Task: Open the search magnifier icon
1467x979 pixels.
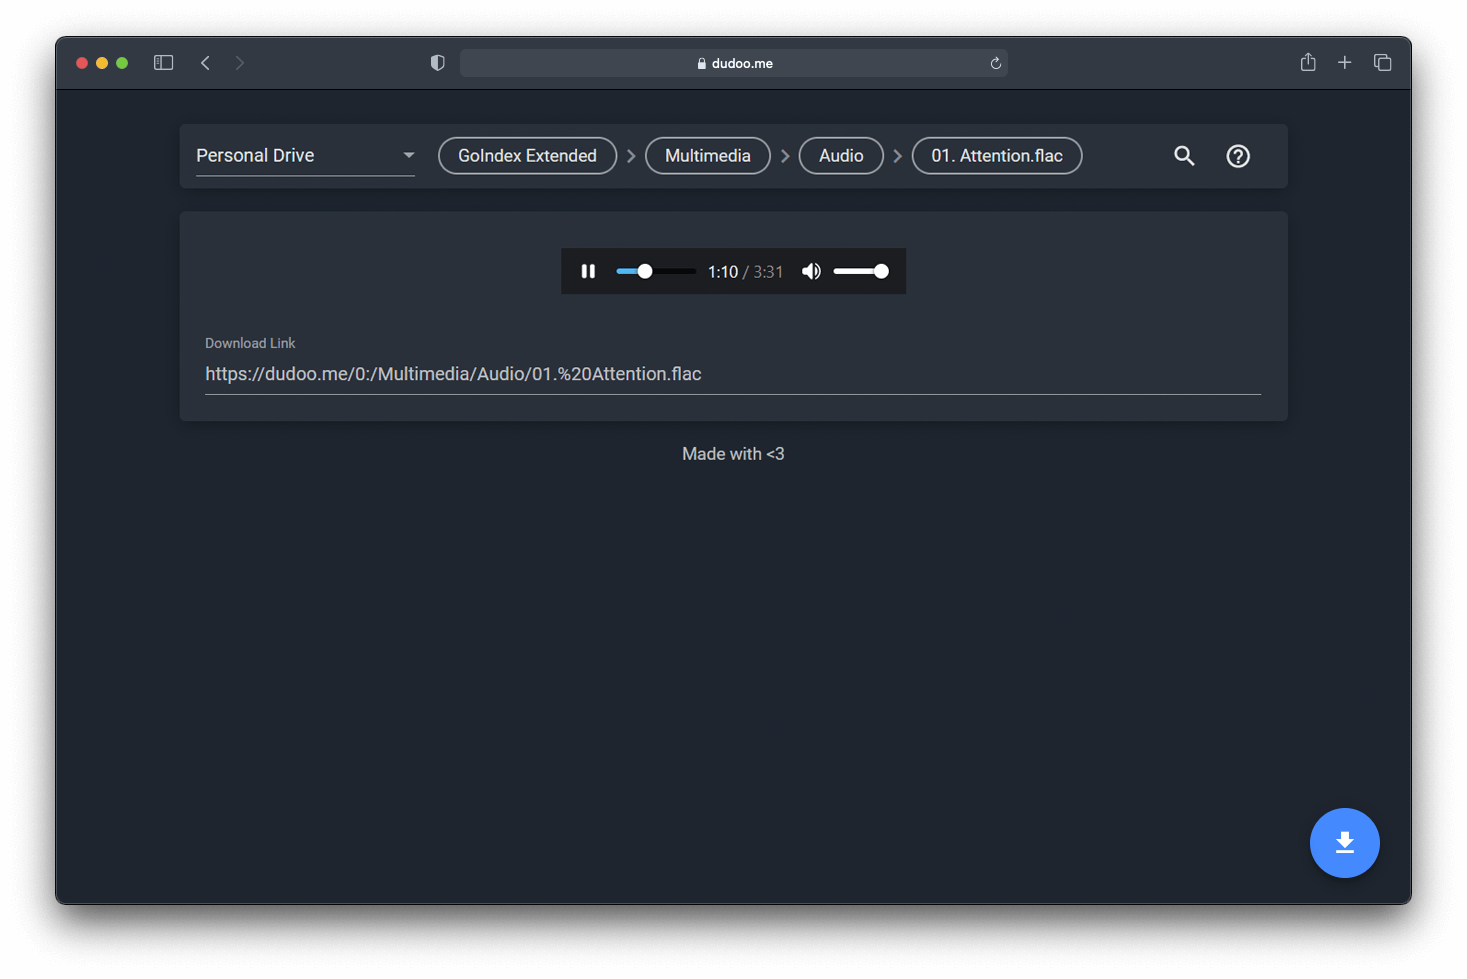Action: click(1184, 156)
